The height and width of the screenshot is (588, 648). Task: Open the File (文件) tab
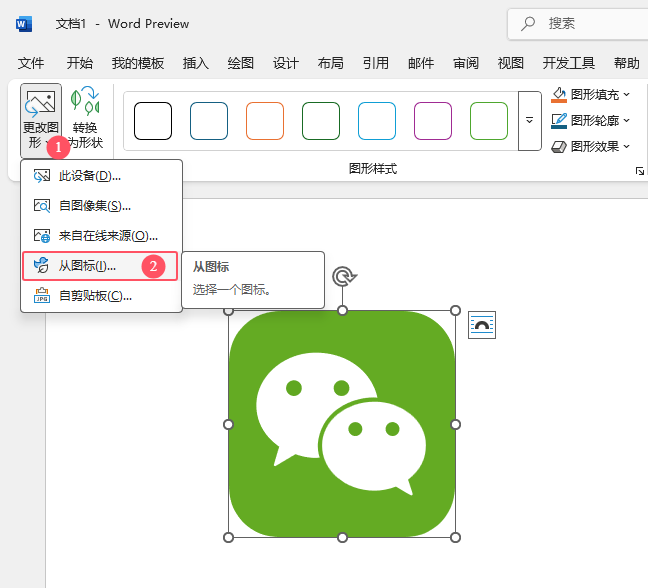point(31,63)
